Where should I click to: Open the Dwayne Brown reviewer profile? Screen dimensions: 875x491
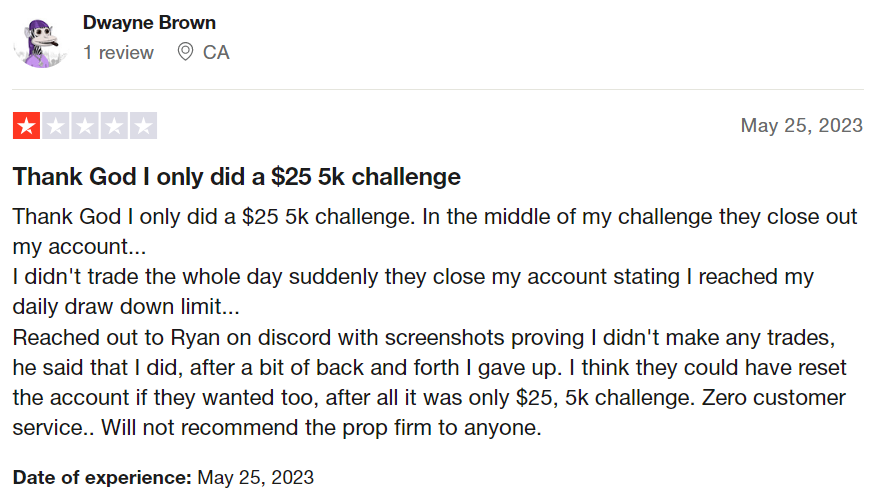click(x=149, y=23)
